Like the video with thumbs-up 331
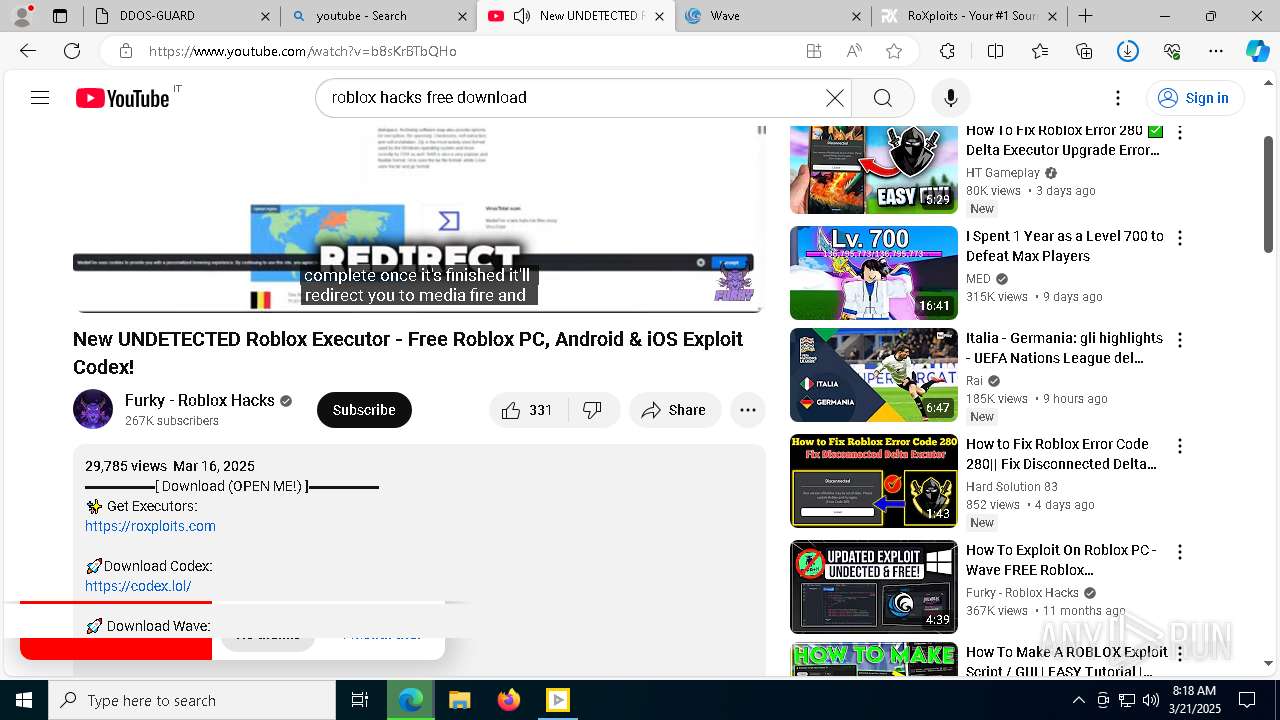Image resolution: width=1280 pixels, height=720 pixels. [x=527, y=410]
